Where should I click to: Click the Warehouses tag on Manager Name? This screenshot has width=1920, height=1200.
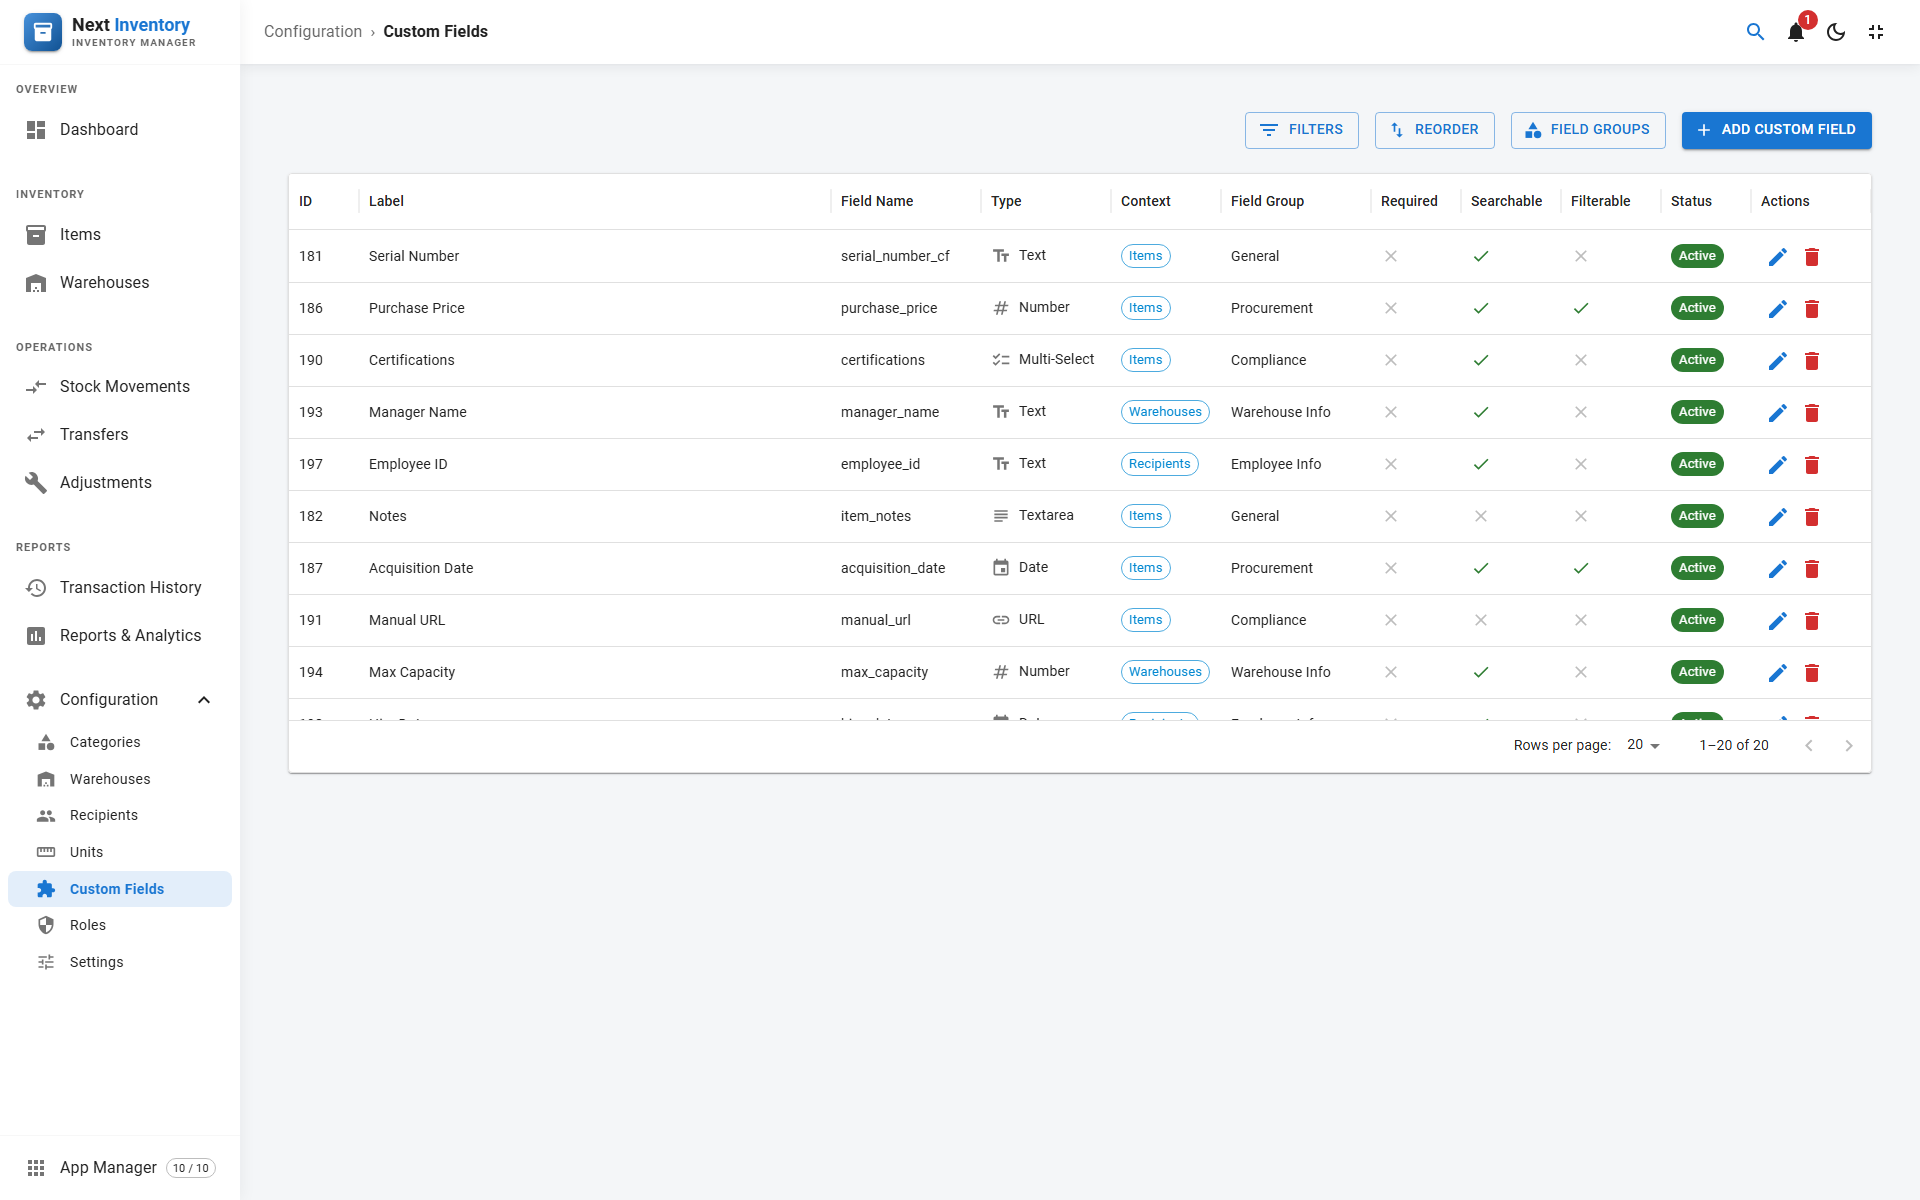pos(1165,412)
